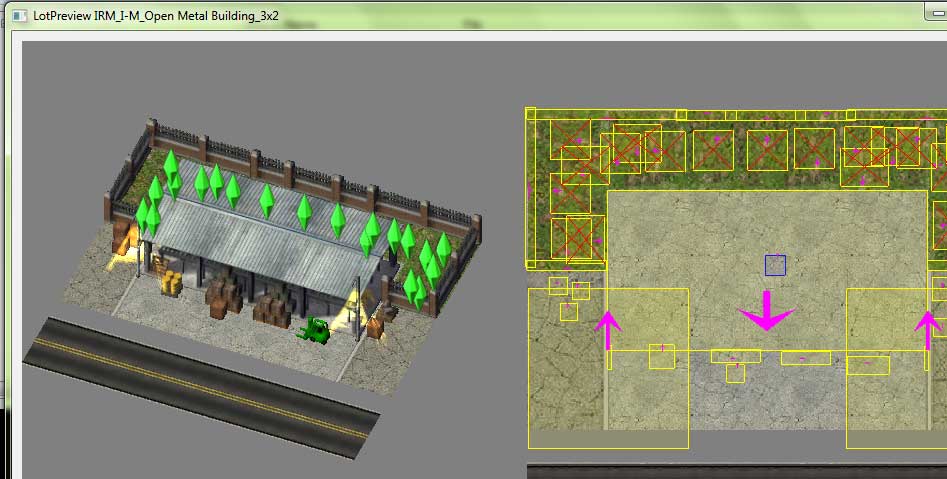Select the red-crossed prop box above the blue square
This screenshot has height=479, width=947.
767,150
